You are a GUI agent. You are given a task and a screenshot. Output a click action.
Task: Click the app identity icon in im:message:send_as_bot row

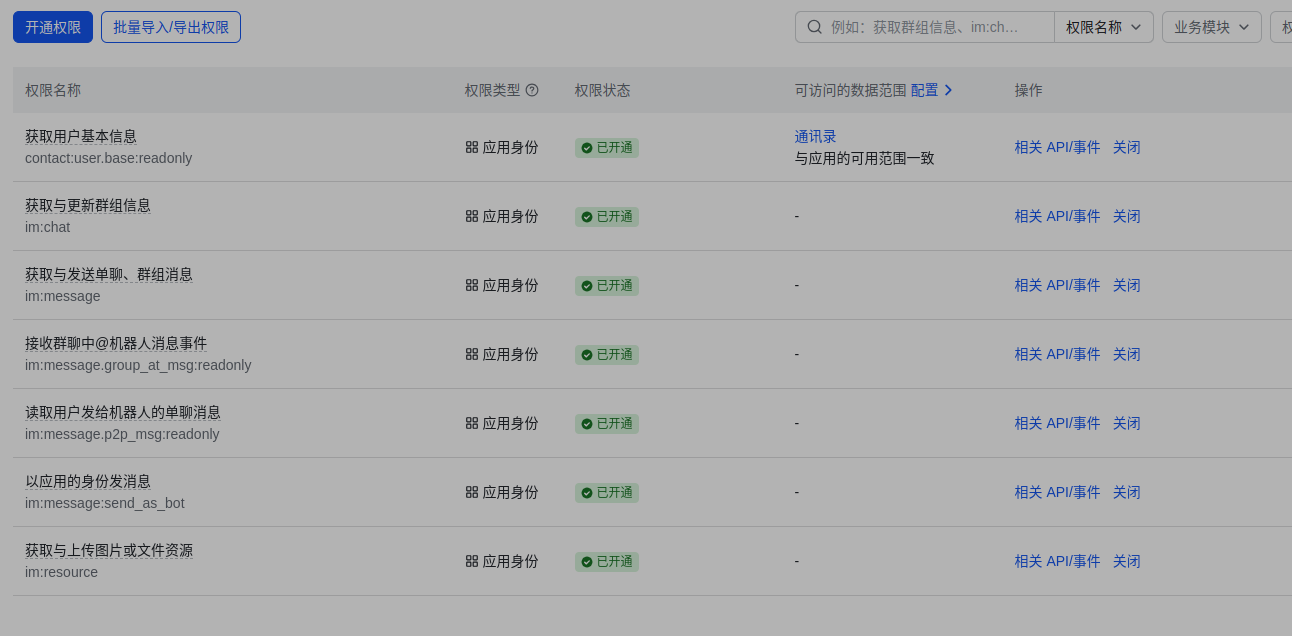(x=472, y=492)
